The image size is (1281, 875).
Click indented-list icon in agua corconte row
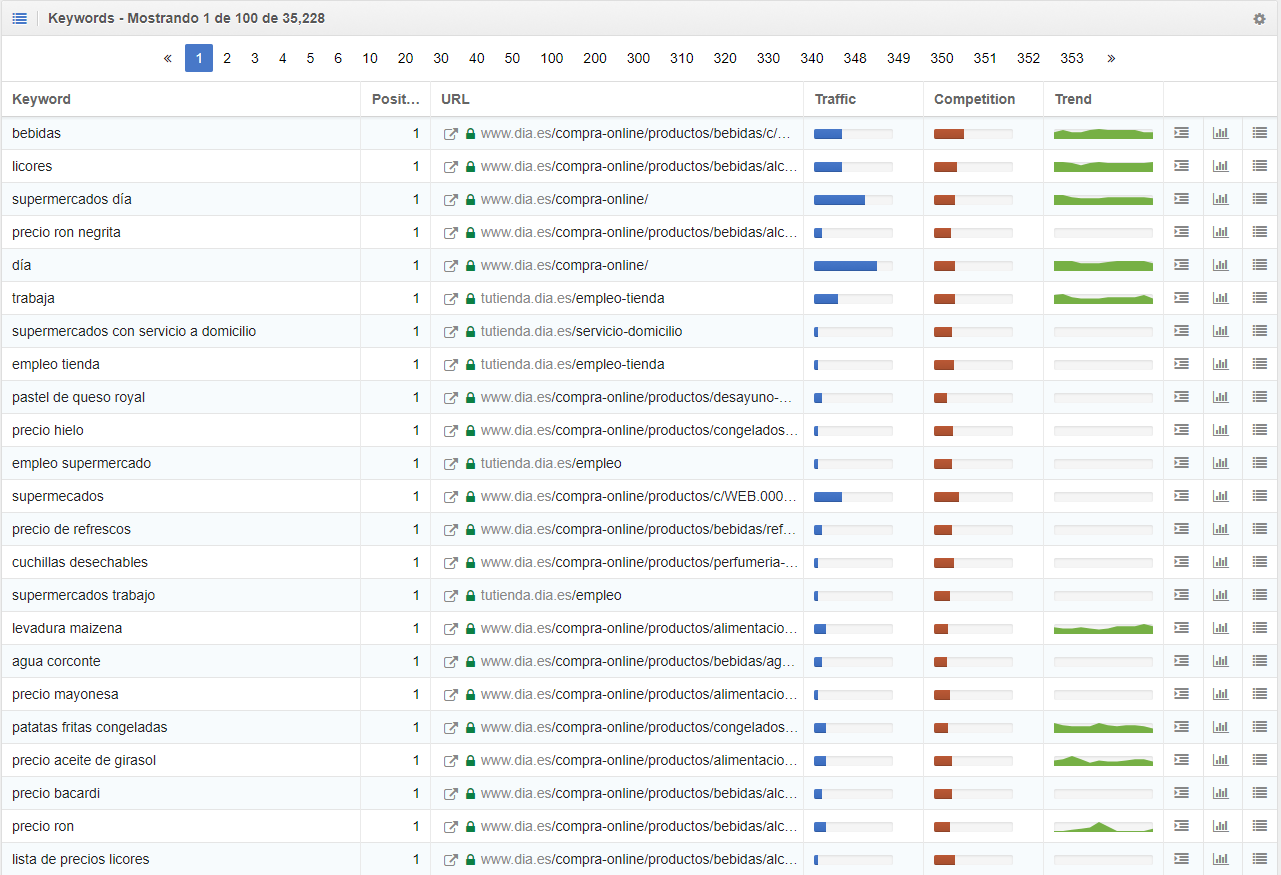tap(1181, 661)
